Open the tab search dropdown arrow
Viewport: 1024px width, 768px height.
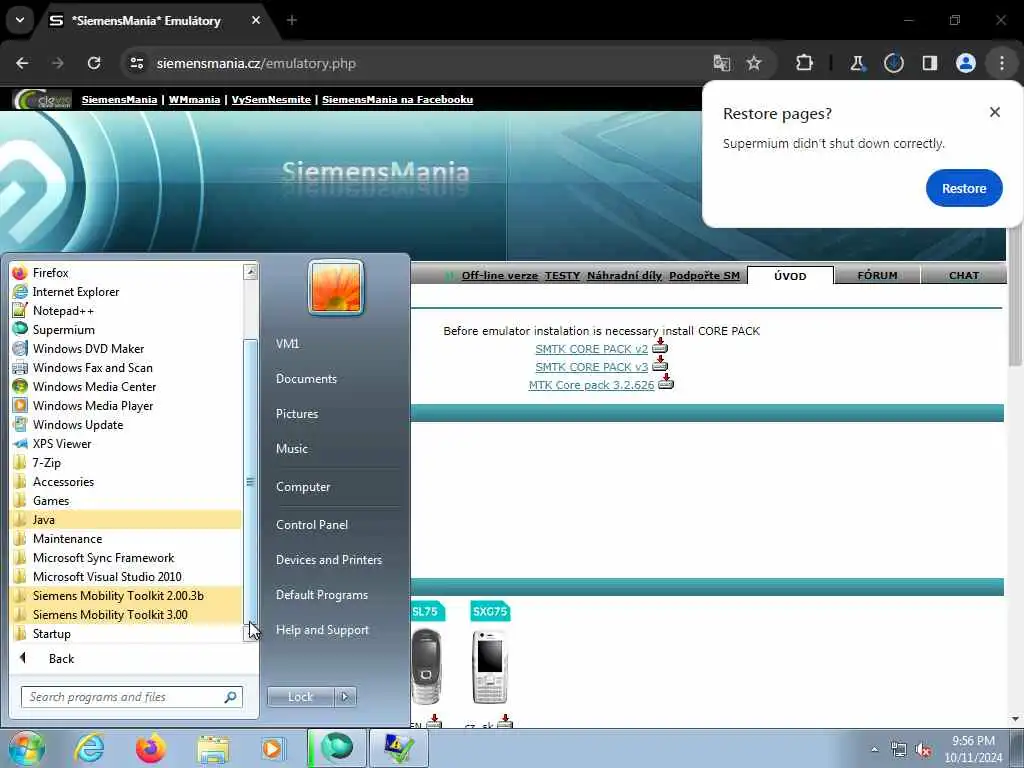click(20, 20)
